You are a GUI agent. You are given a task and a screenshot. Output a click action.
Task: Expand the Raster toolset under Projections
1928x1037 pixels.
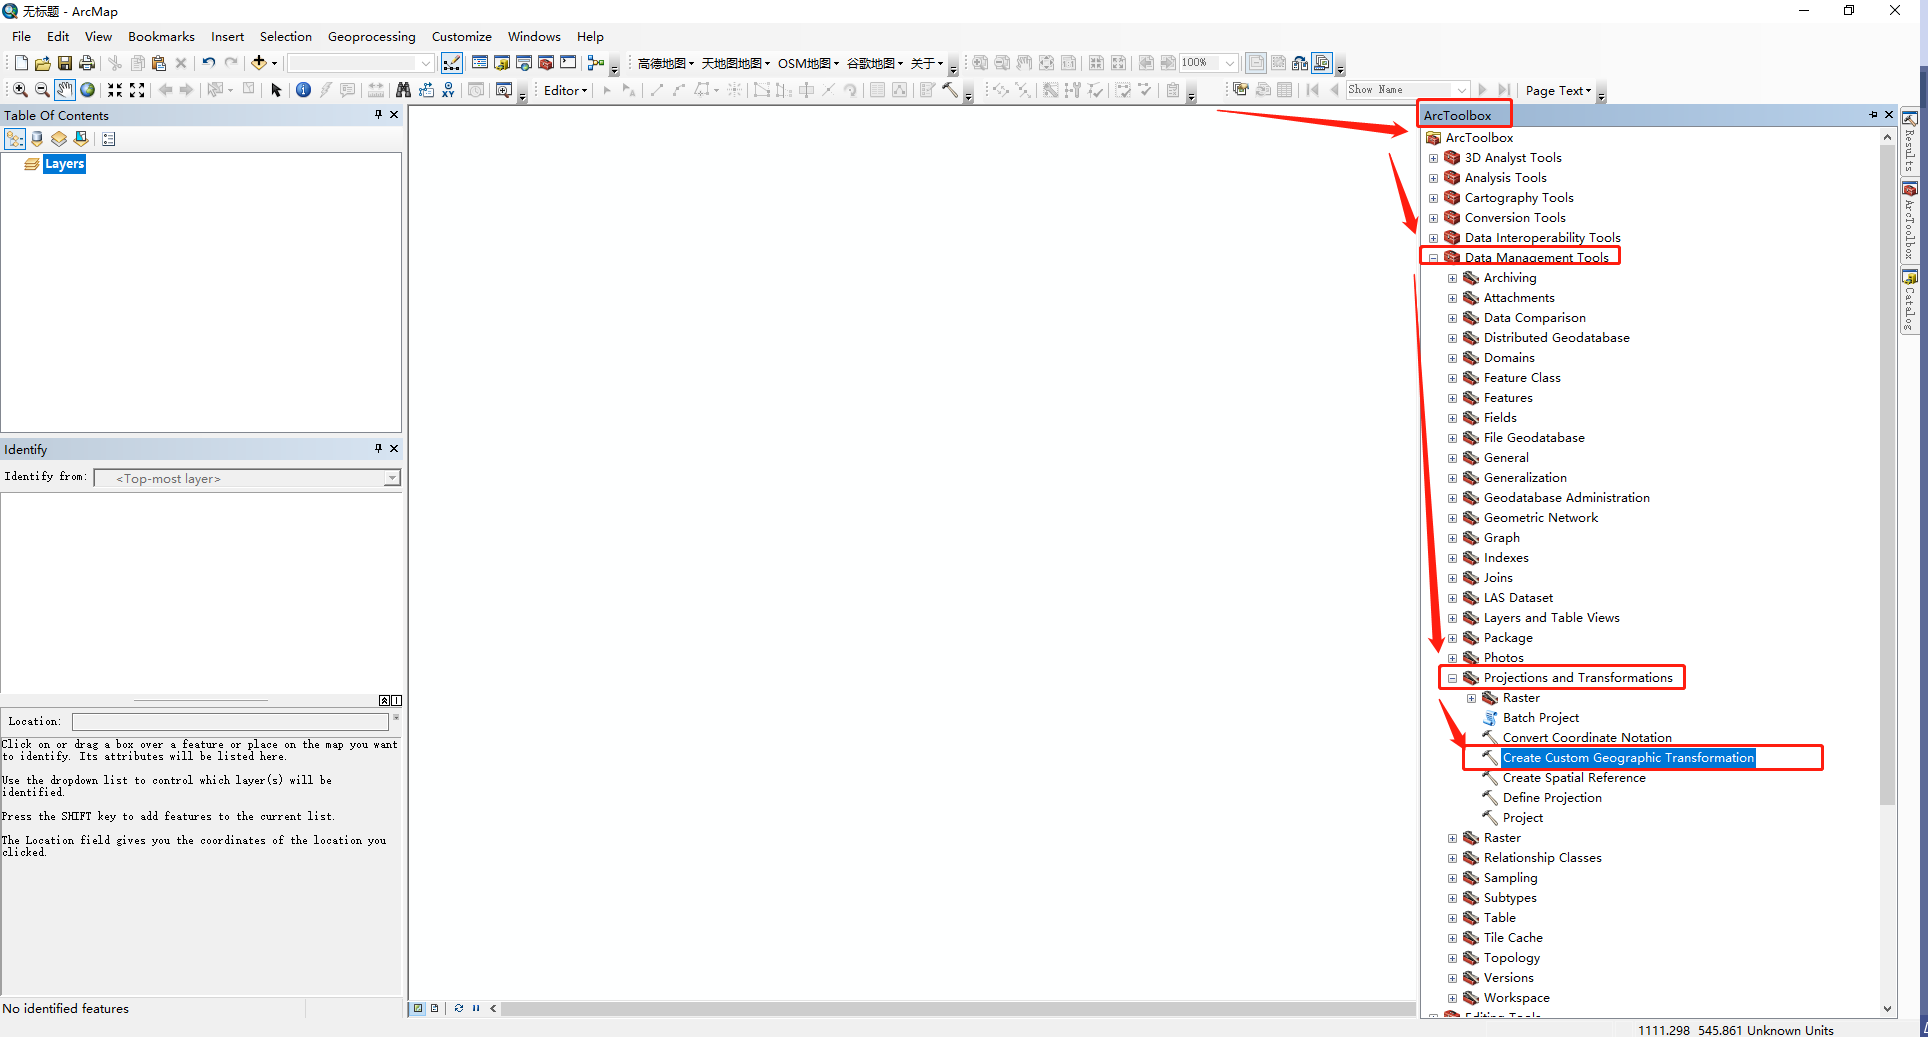tap(1471, 698)
